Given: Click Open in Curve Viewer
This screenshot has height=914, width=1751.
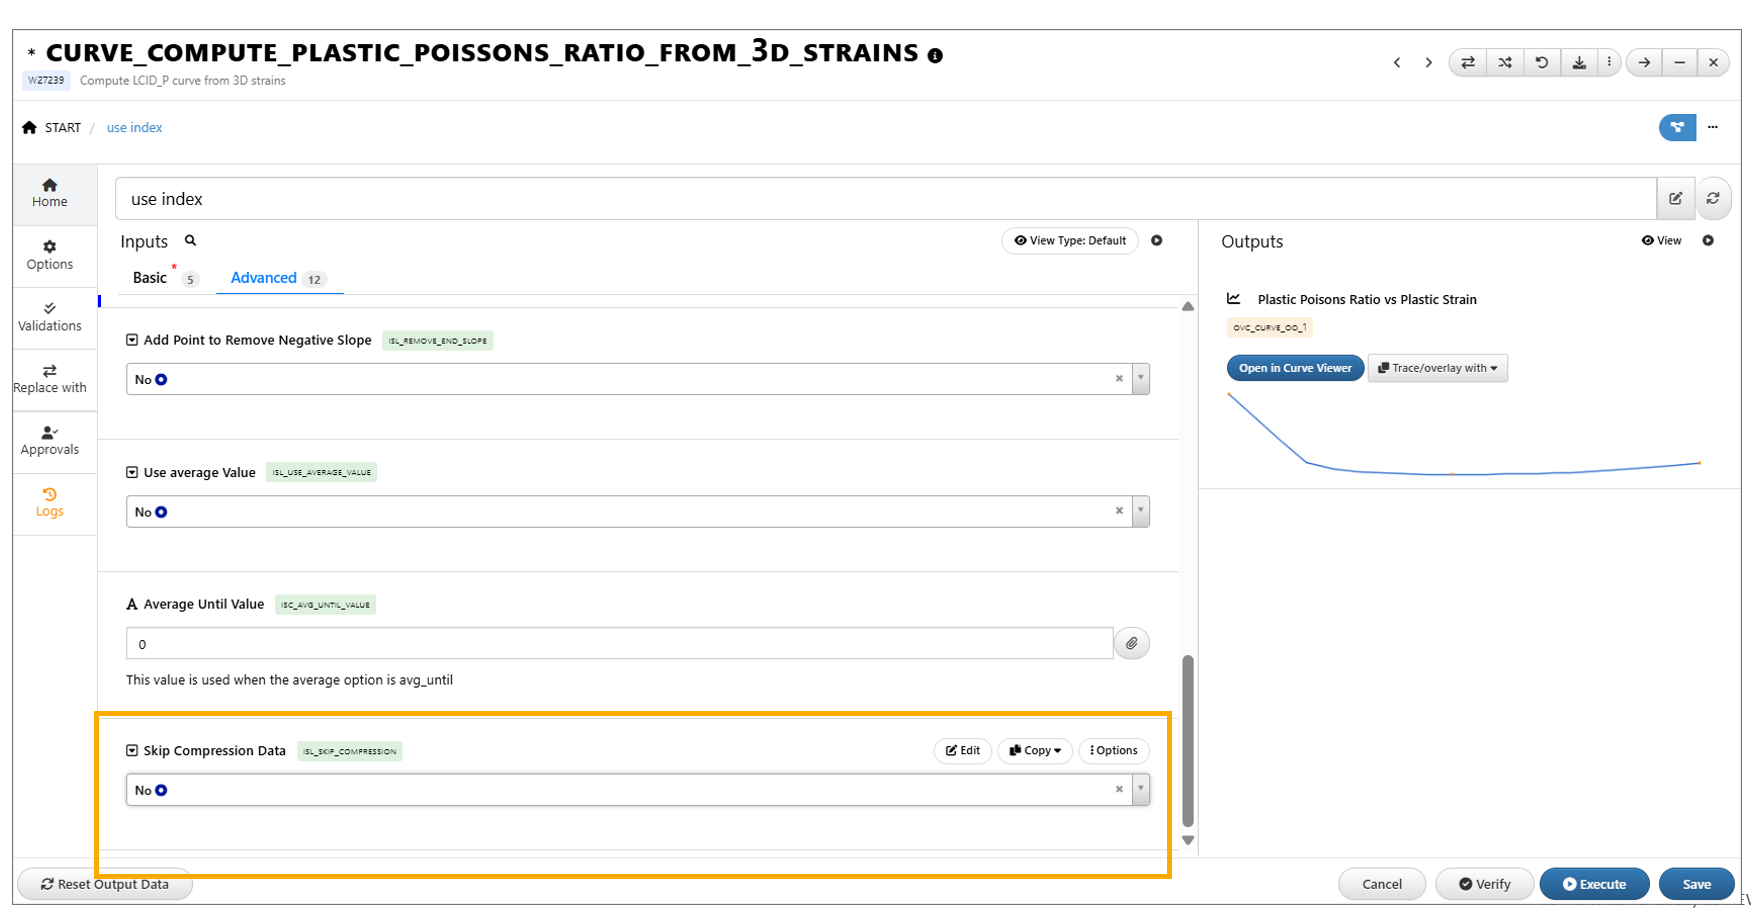Looking at the screenshot, I should (x=1295, y=368).
